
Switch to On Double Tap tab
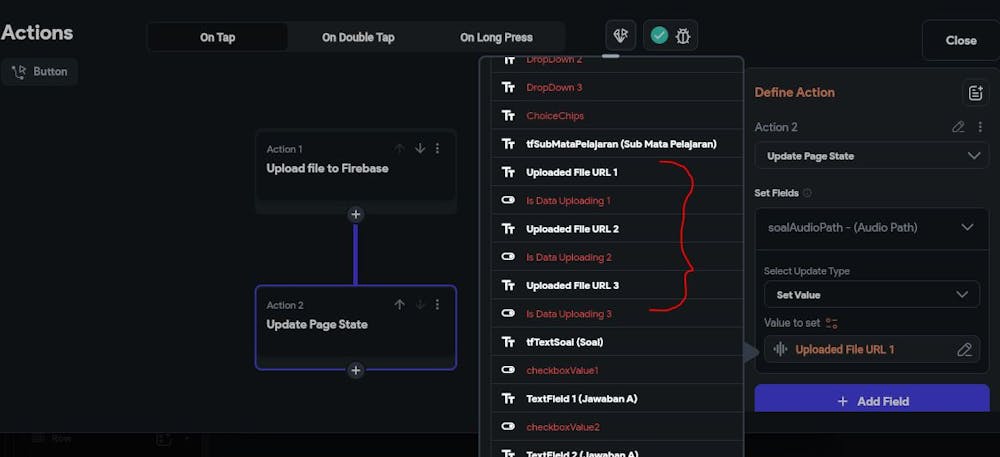pos(358,37)
